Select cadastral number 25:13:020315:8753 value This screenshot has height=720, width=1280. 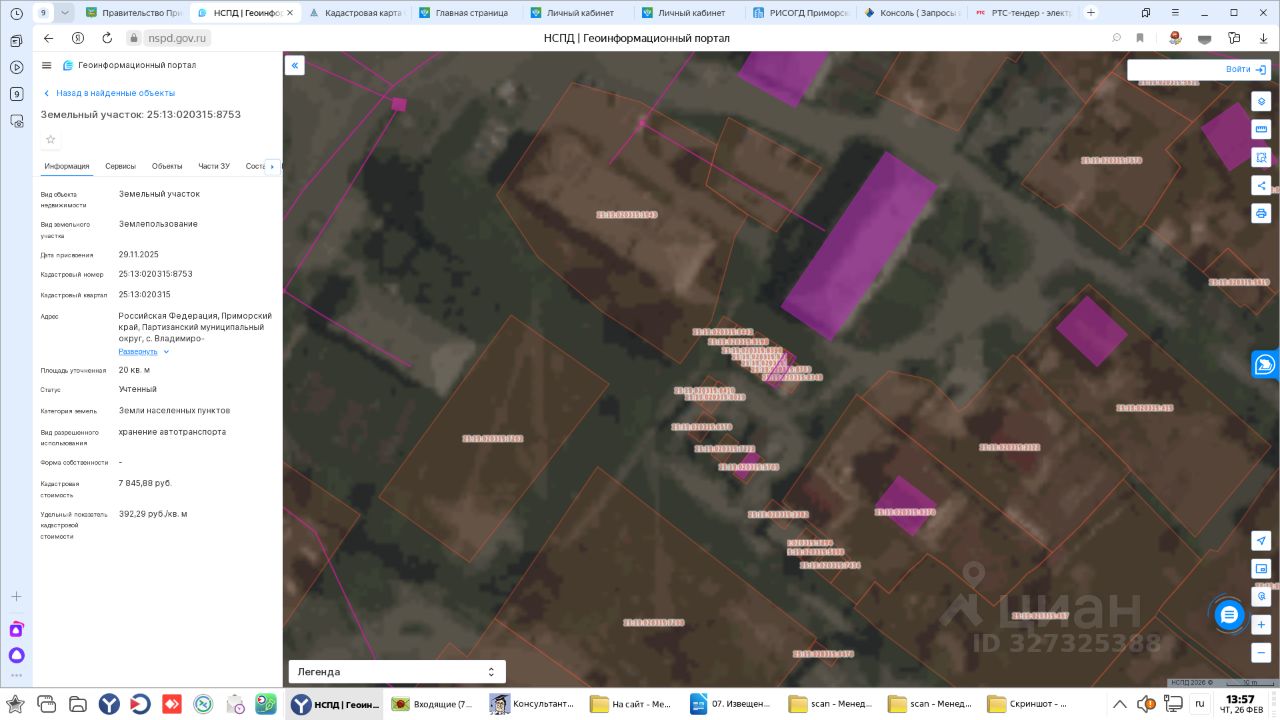pyautogui.click(x=156, y=274)
